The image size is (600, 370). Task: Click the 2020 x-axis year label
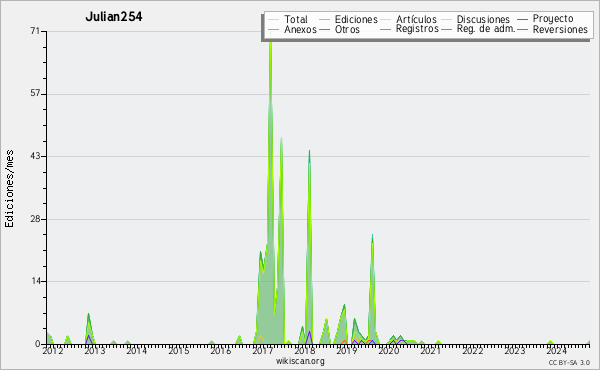(389, 350)
